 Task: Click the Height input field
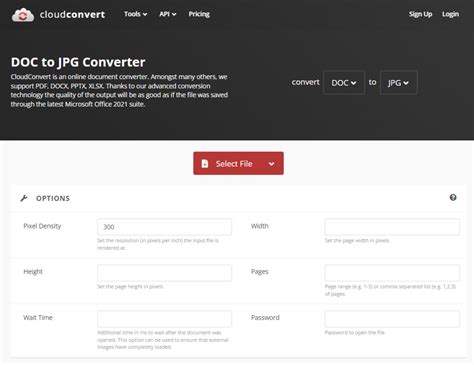pyautogui.click(x=164, y=273)
